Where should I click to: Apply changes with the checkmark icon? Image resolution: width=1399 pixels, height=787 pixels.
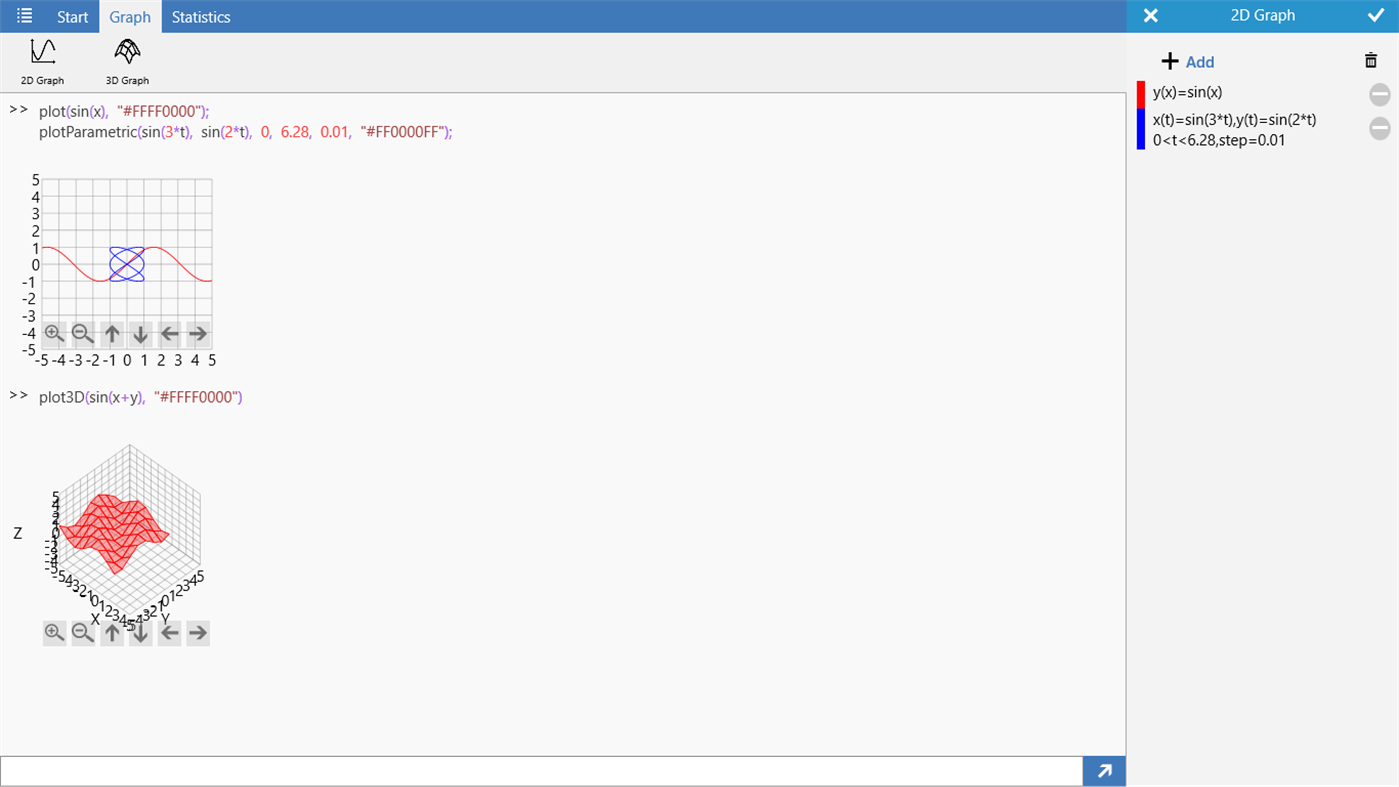[x=1377, y=15]
